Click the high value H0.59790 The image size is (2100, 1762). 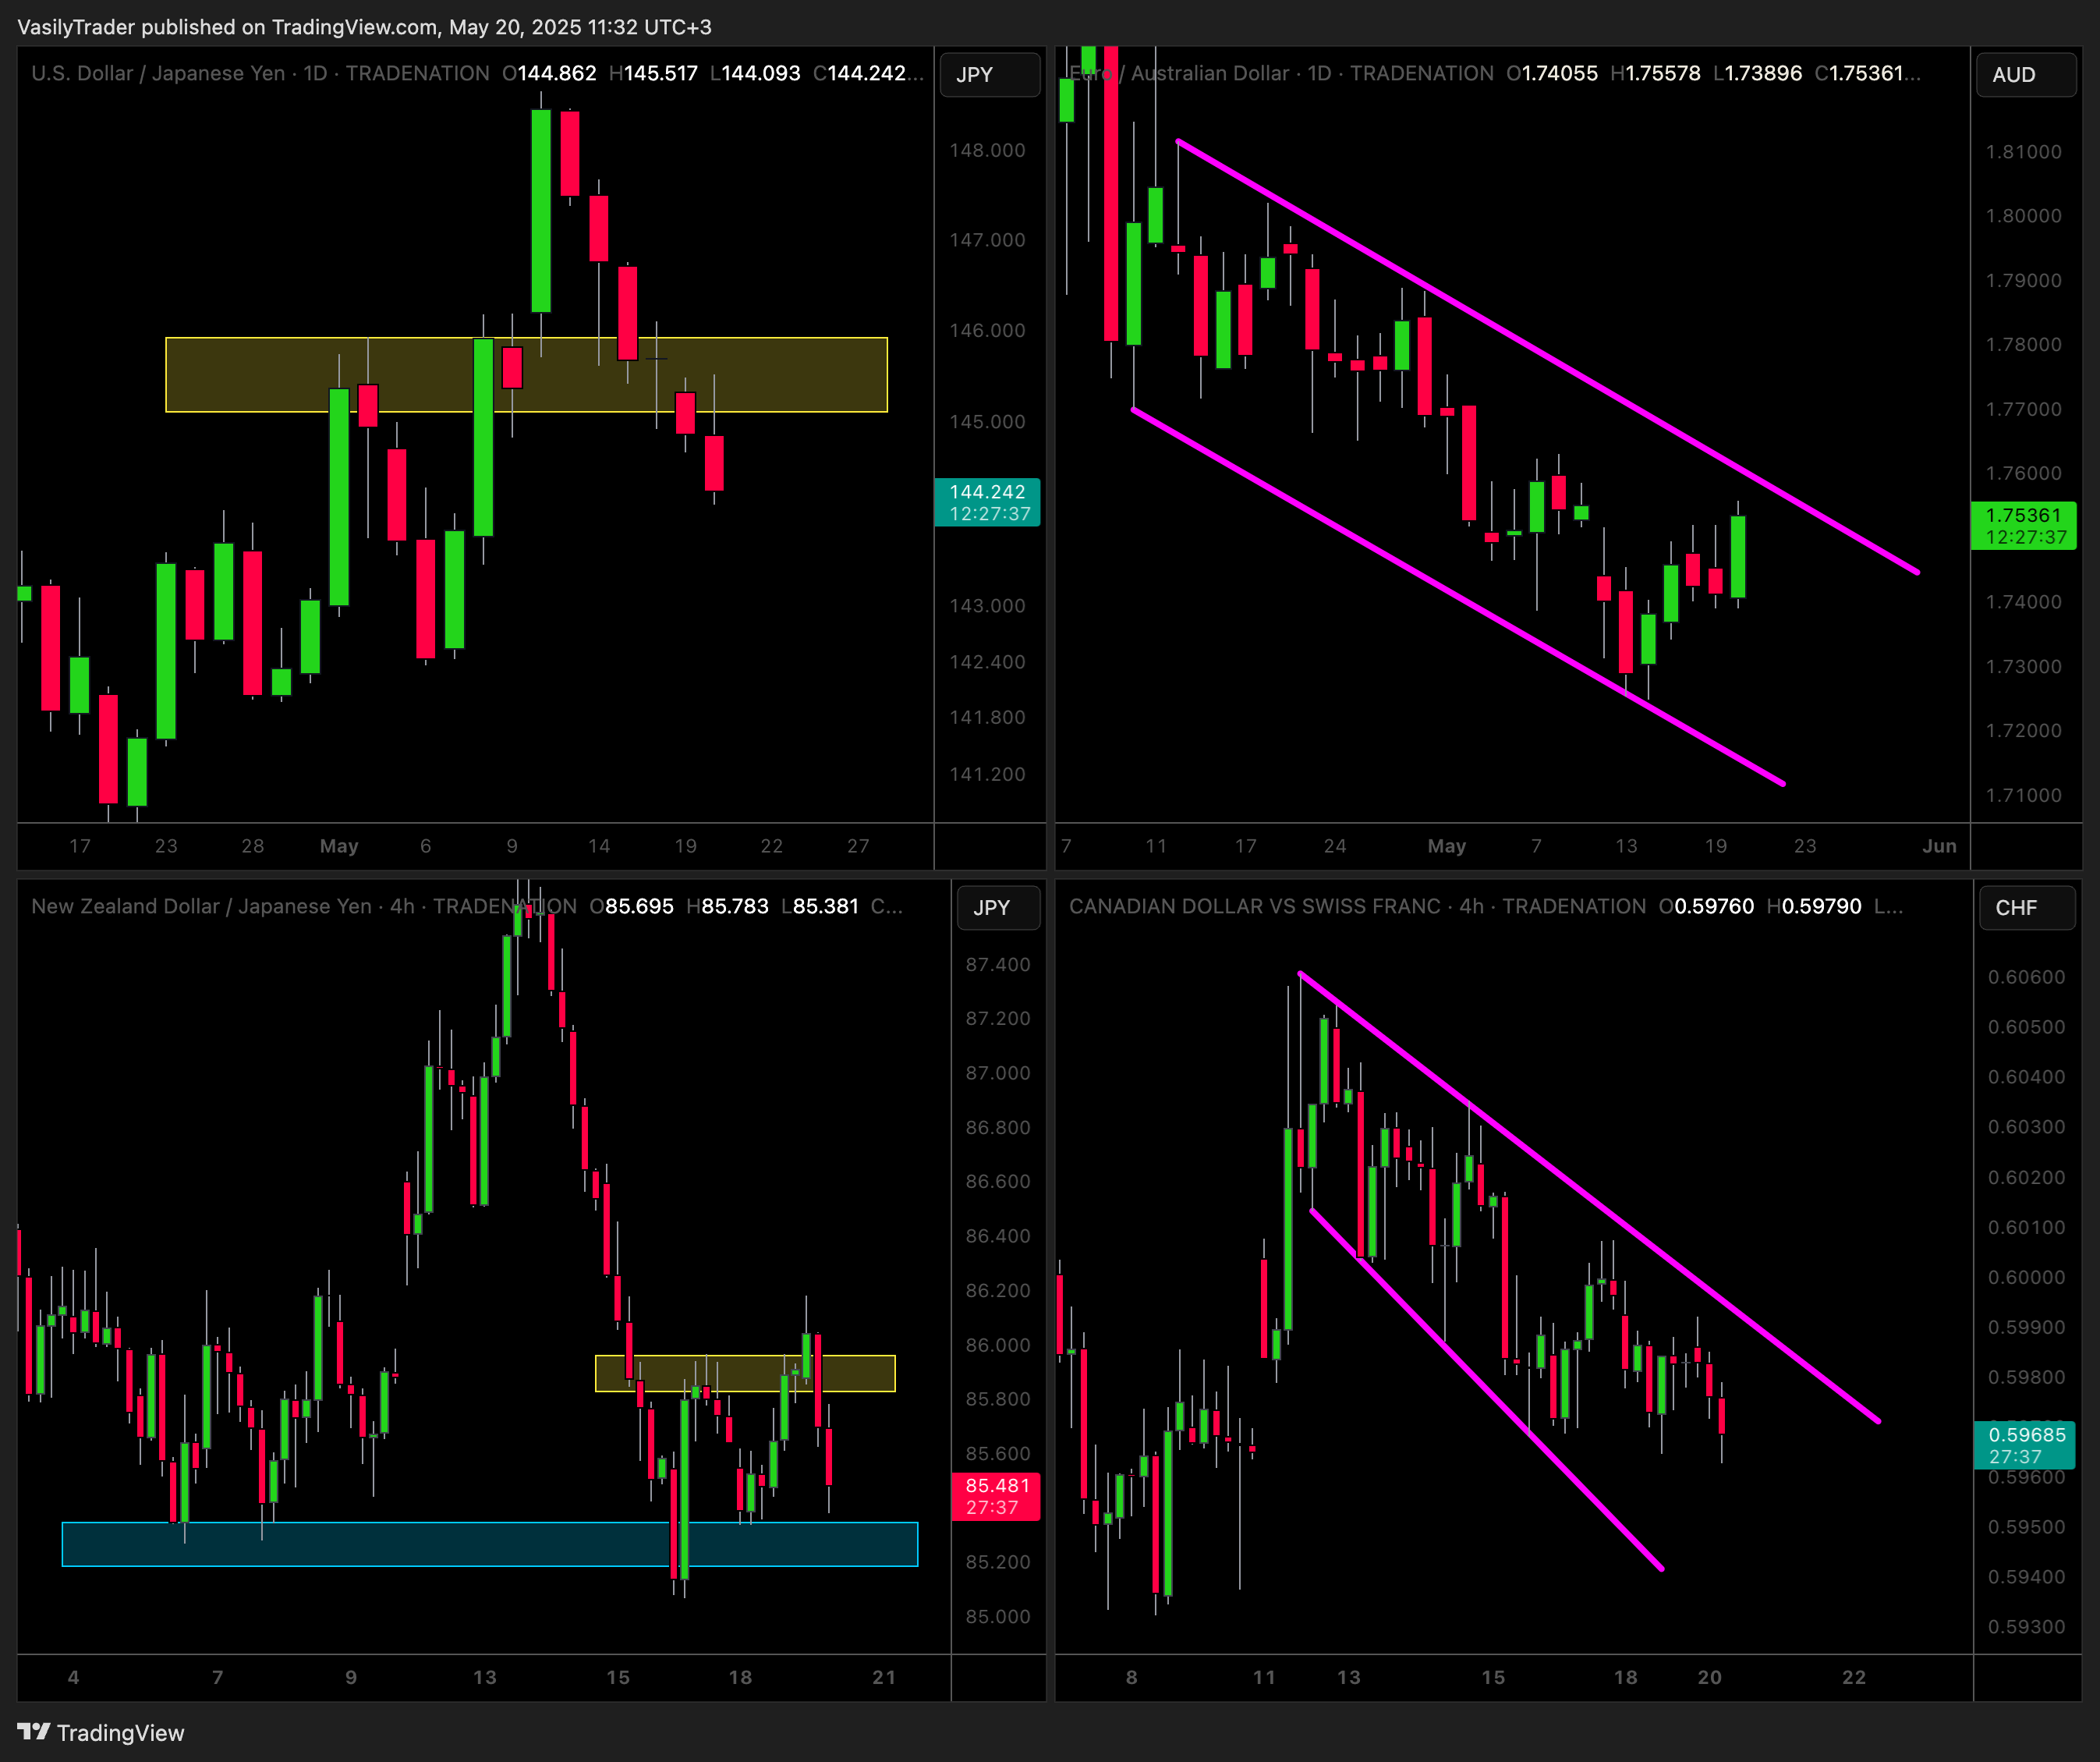[1814, 906]
